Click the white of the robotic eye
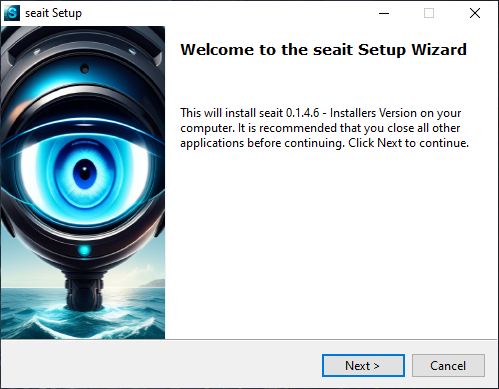The height and width of the screenshot is (389, 499). pyautogui.click(x=33, y=173)
